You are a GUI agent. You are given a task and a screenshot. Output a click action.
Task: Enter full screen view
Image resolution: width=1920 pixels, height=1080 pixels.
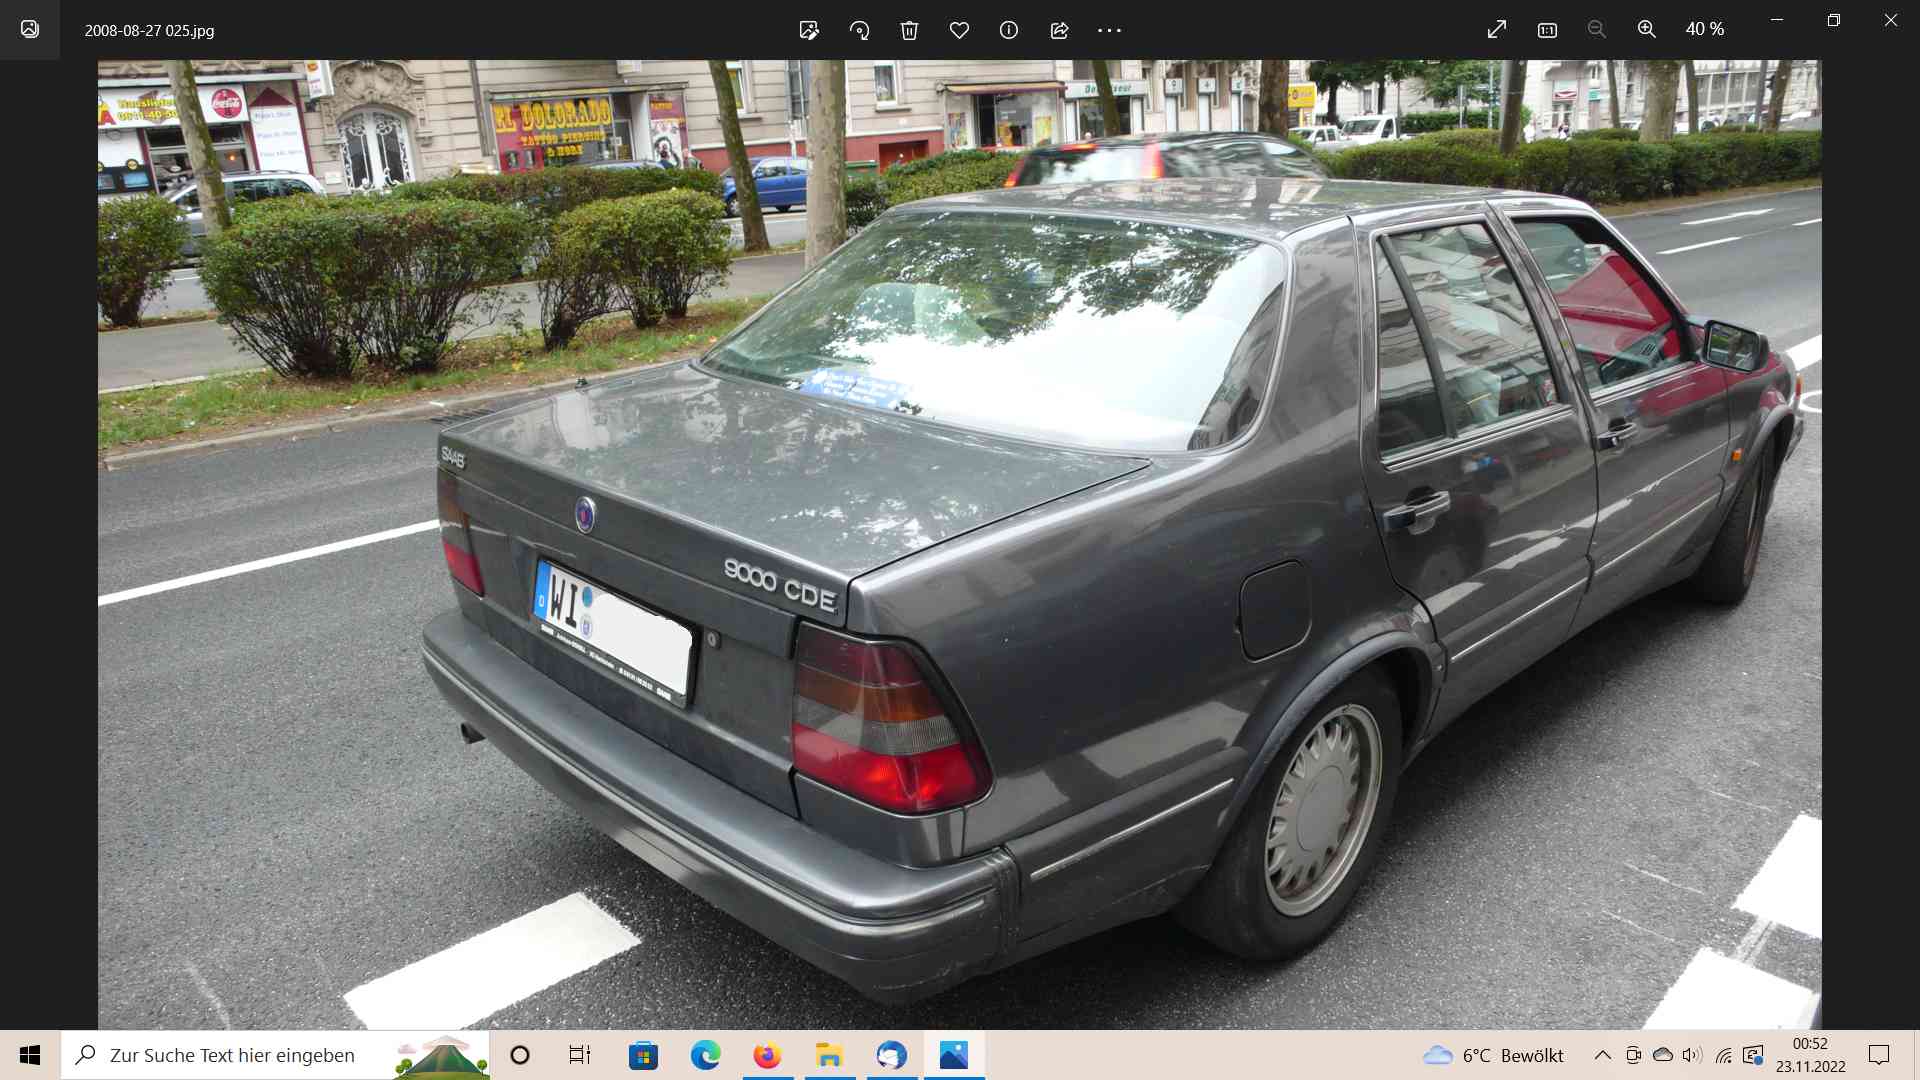1497,30
